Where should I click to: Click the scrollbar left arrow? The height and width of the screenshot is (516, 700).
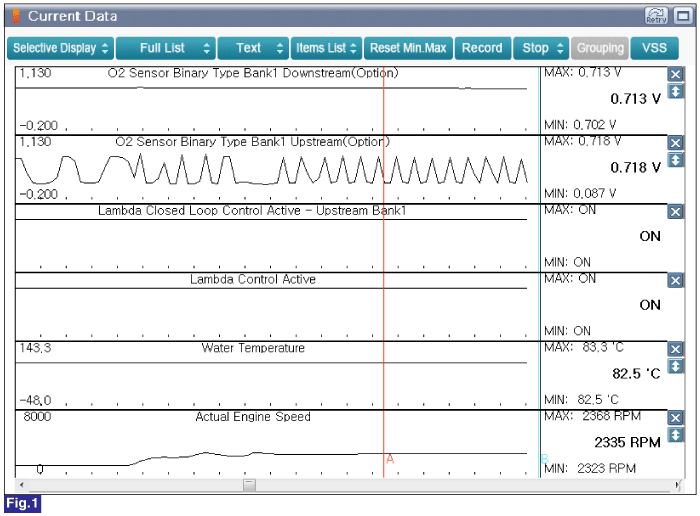tap(21, 485)
